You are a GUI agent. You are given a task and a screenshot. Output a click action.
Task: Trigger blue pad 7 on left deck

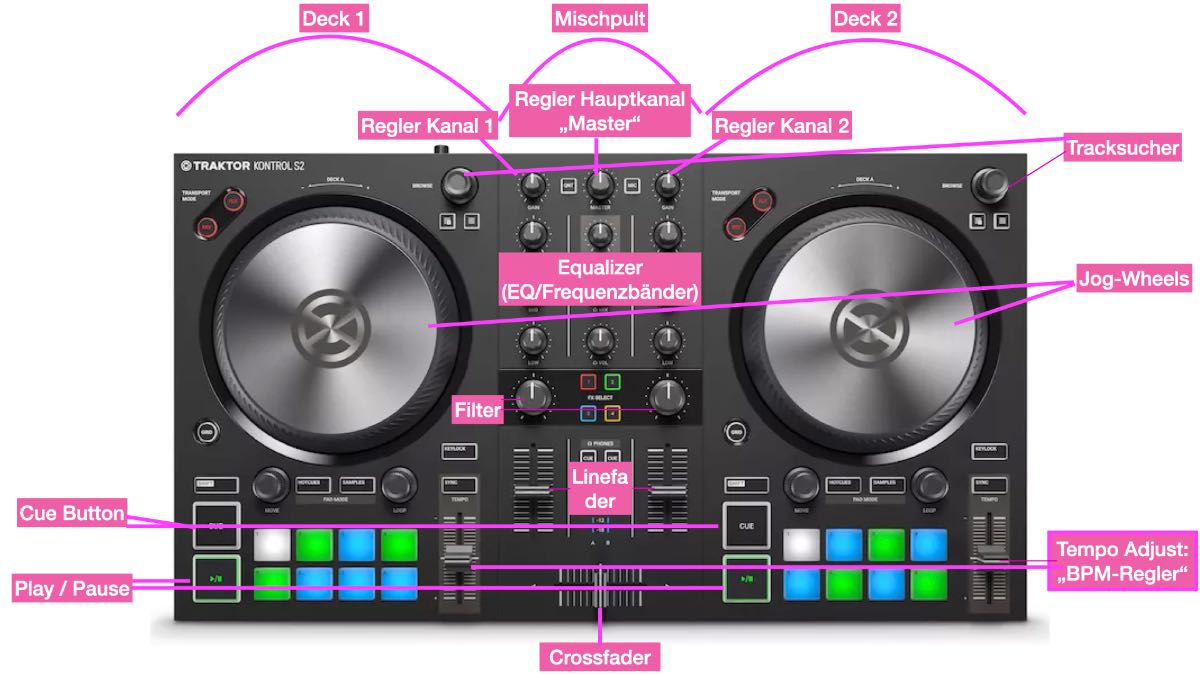(x=356, y=583)
